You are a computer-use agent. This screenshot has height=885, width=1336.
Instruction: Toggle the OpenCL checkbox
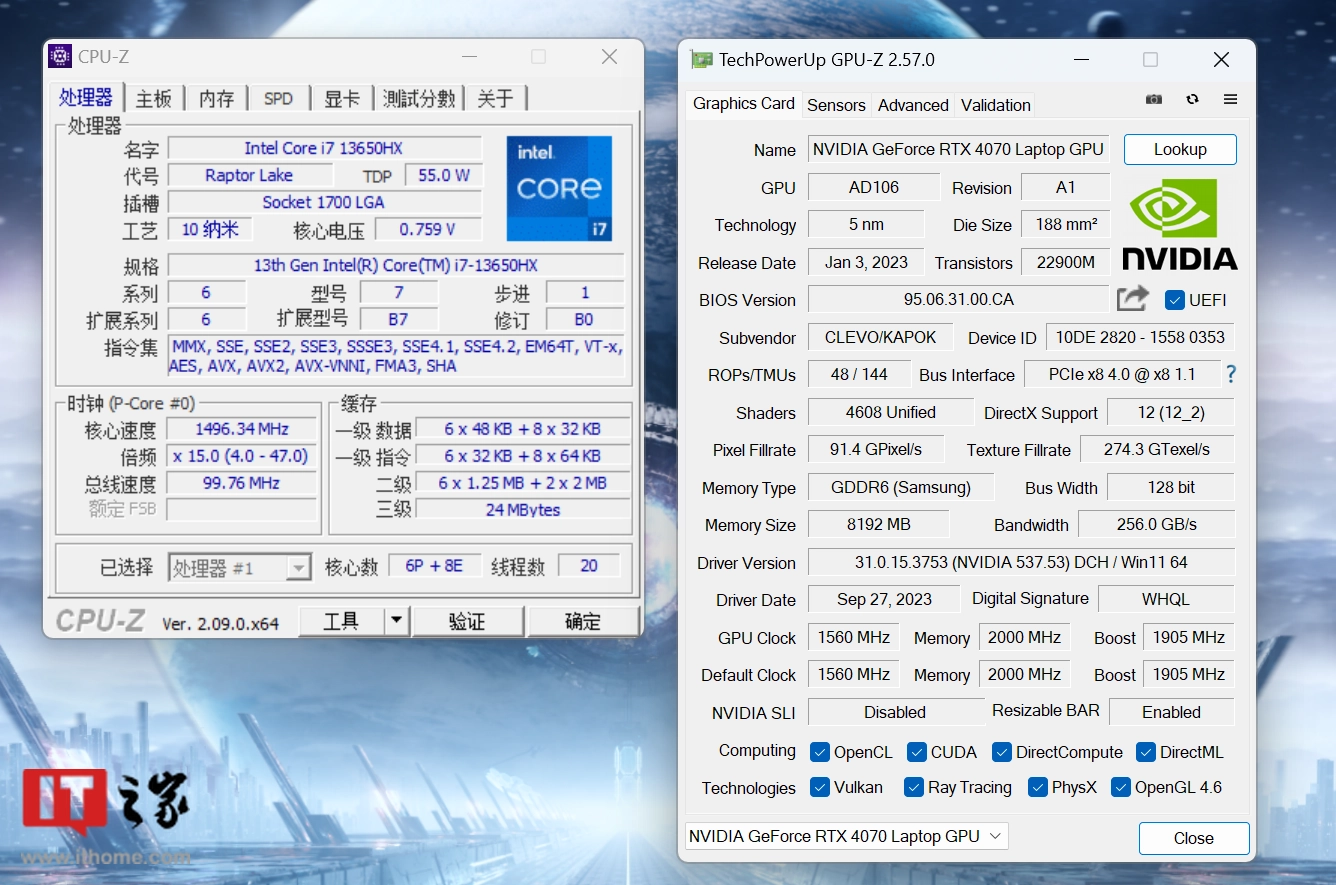[820, 752]
